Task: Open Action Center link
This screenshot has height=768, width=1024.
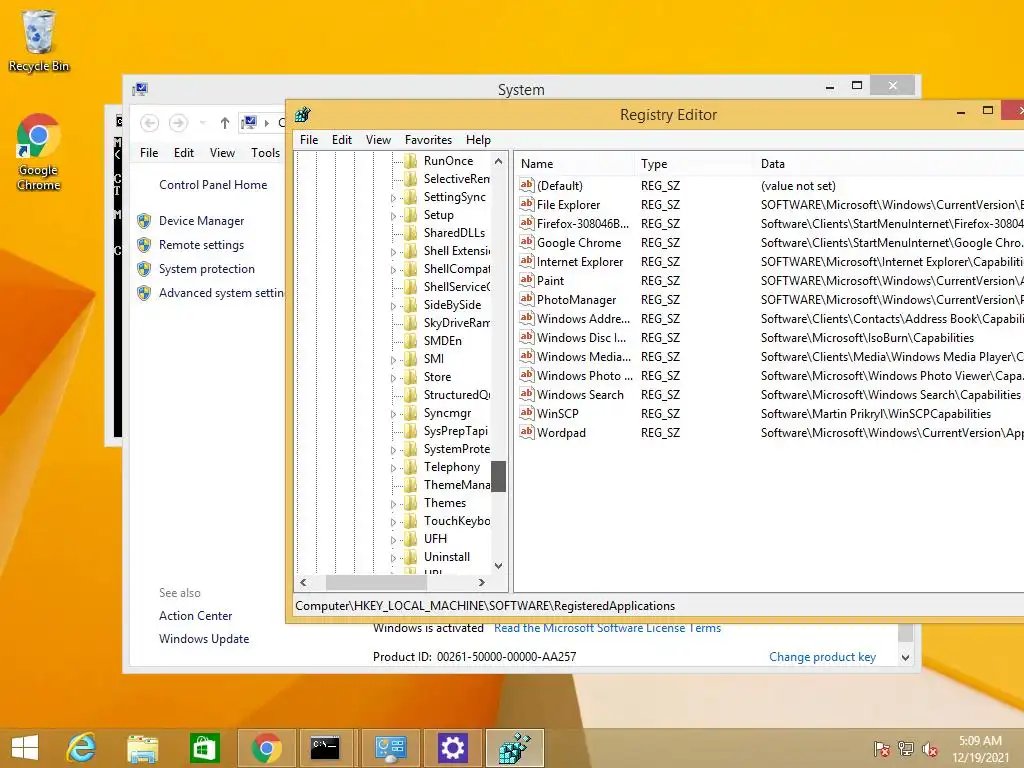Action: (x=195, y=616)
